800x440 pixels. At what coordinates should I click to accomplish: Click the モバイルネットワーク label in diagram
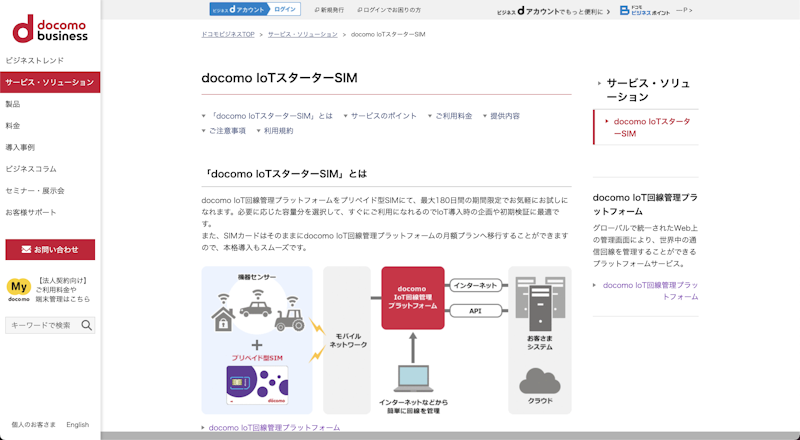point(348,340)
